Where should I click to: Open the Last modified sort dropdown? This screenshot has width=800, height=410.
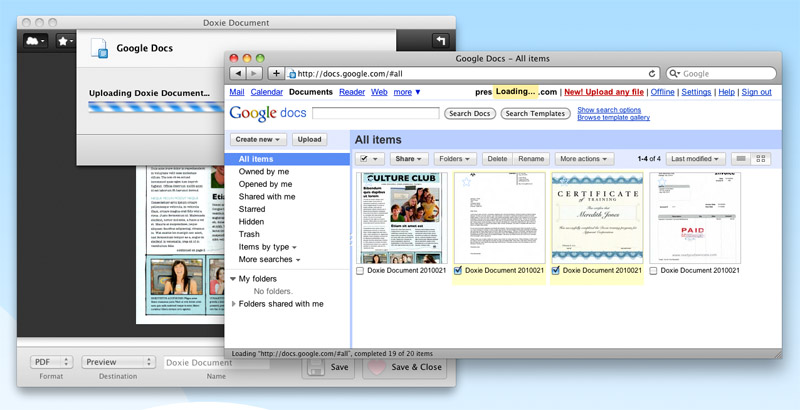(695, 159)
